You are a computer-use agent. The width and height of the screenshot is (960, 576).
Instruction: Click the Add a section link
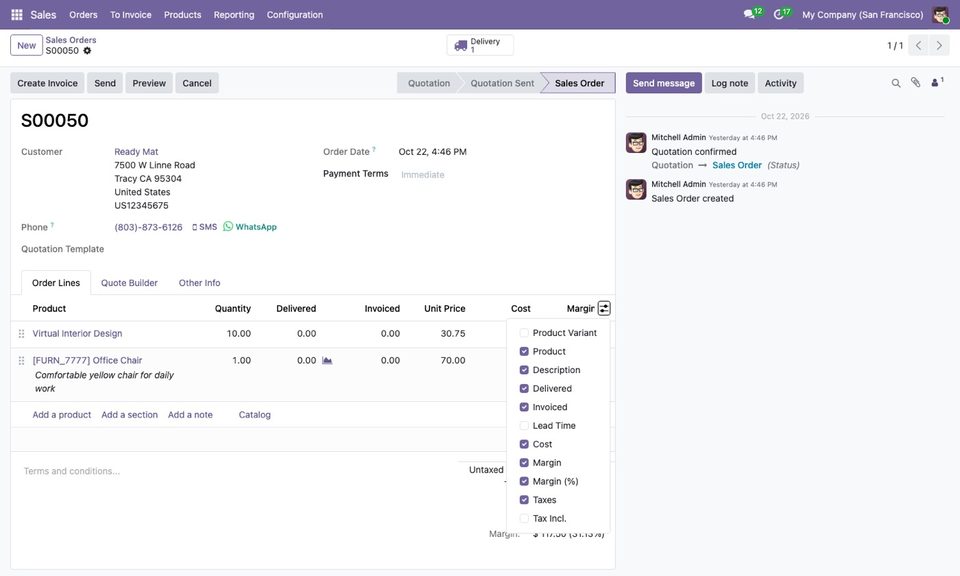click(x=130, y=415)
